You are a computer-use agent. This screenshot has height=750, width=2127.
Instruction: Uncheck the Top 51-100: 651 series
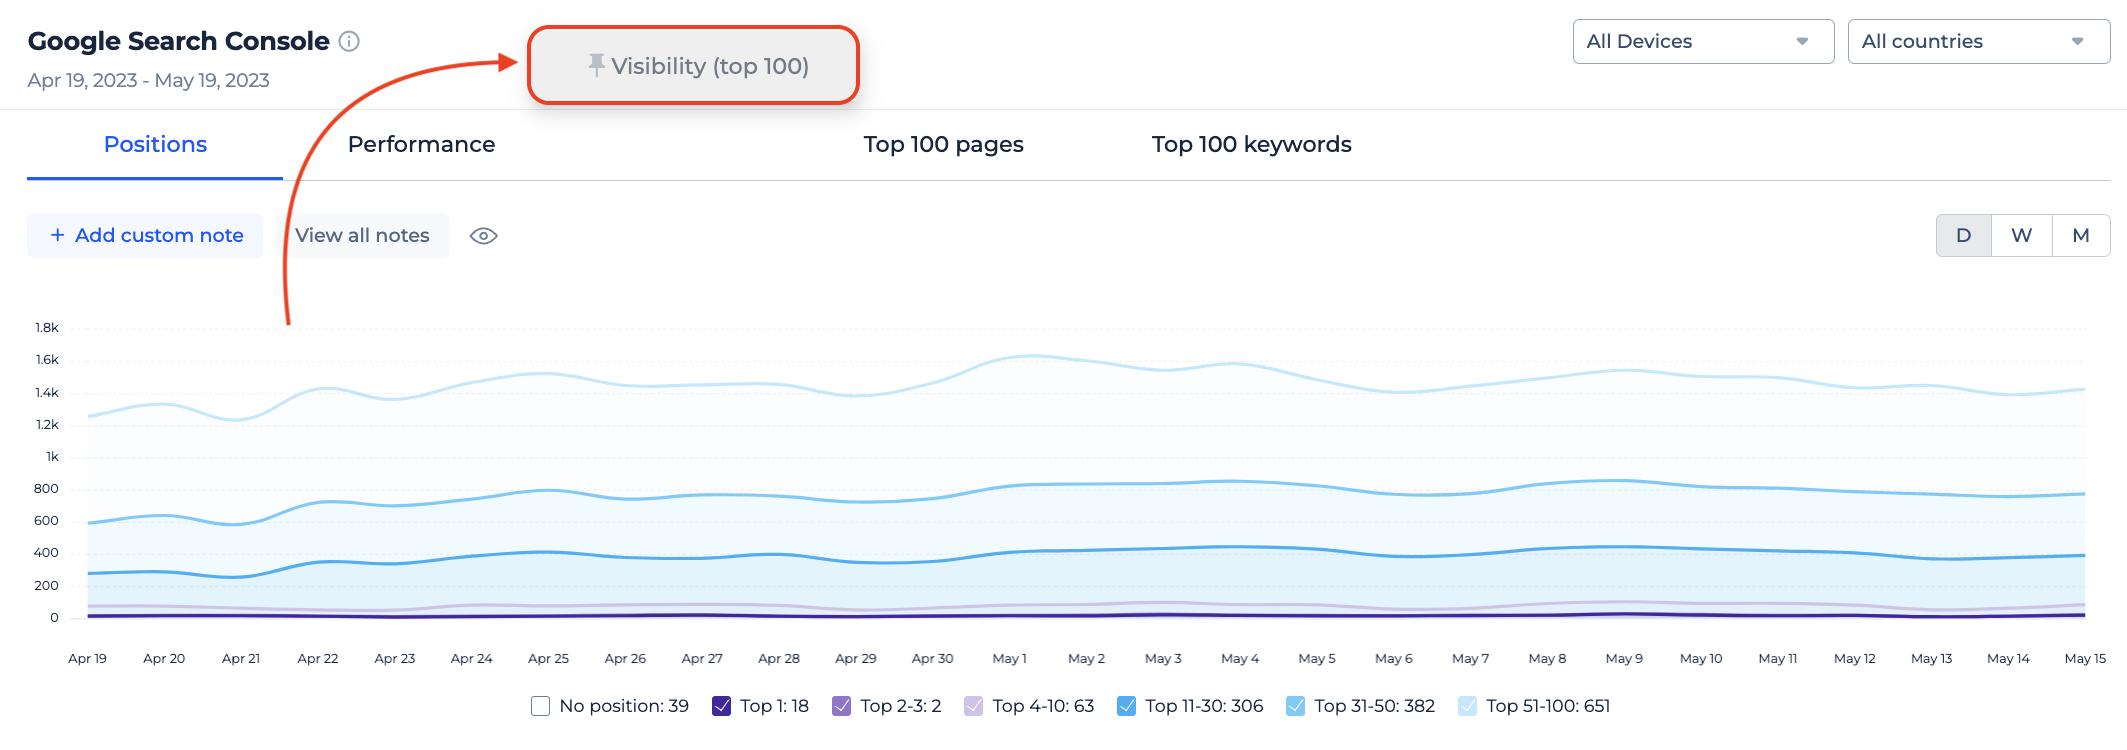pyautogui.click(x=1468, y=706)
